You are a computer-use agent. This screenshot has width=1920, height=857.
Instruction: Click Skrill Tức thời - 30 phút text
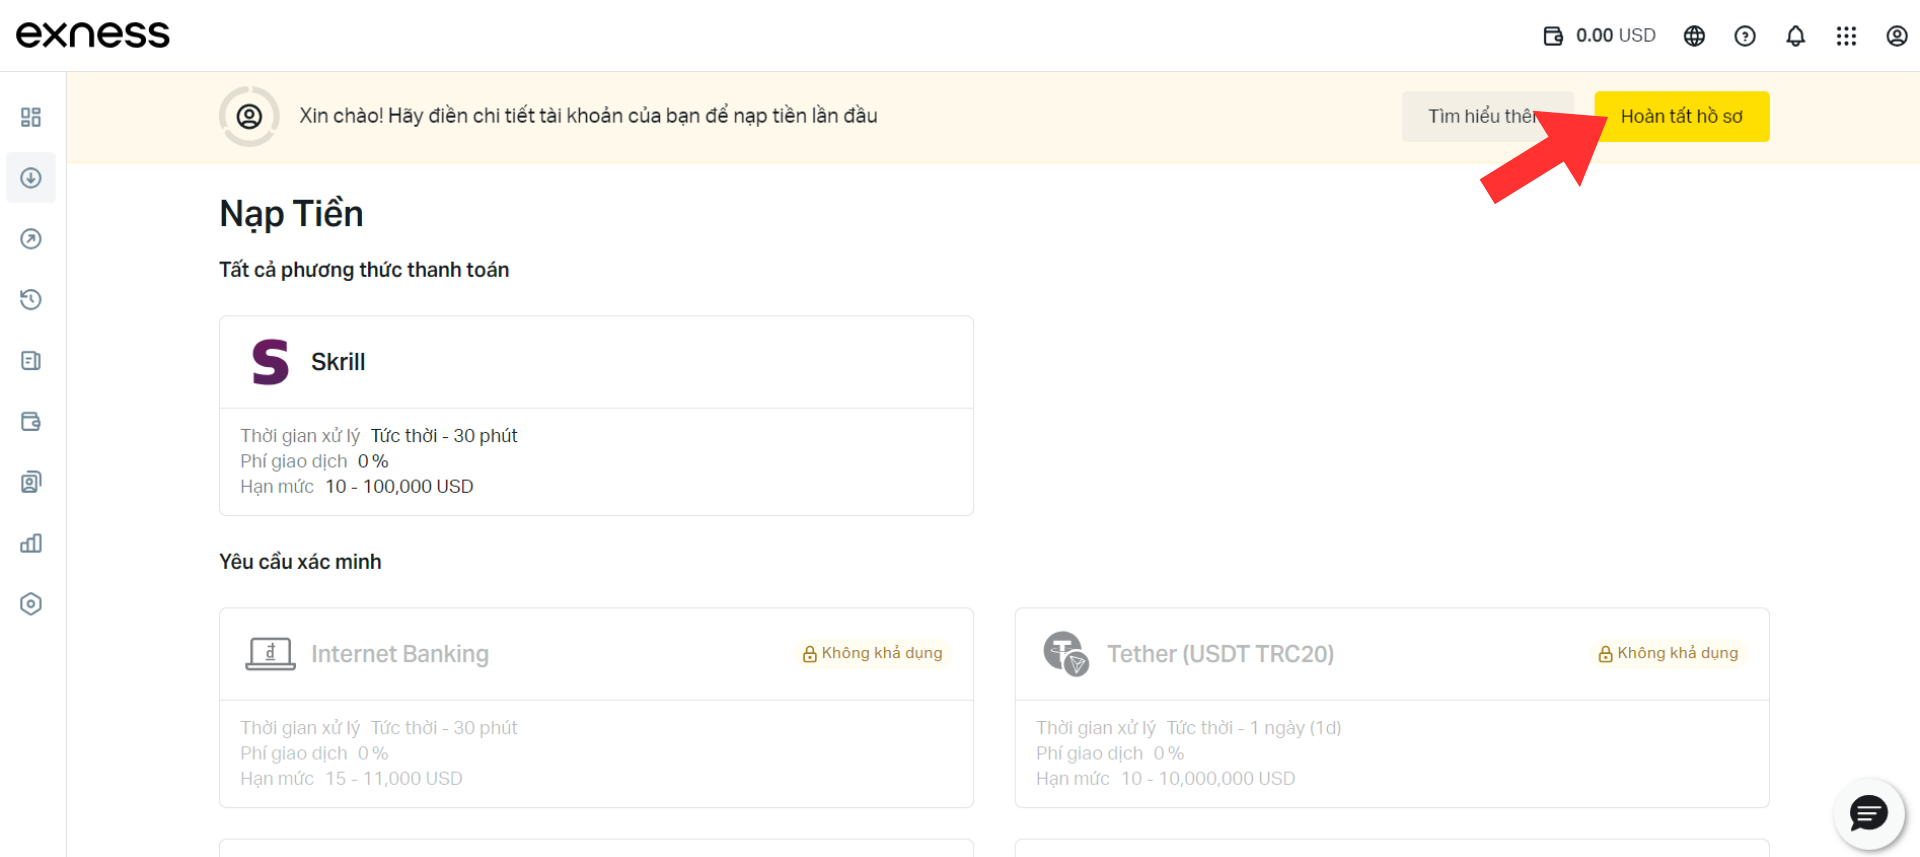pos(444,436)
